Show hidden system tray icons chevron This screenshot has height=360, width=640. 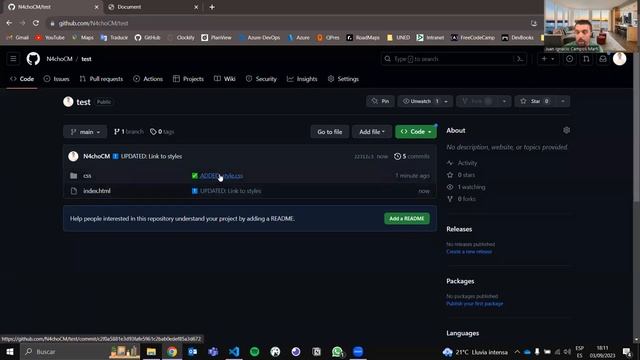click(x=517, y=351)
